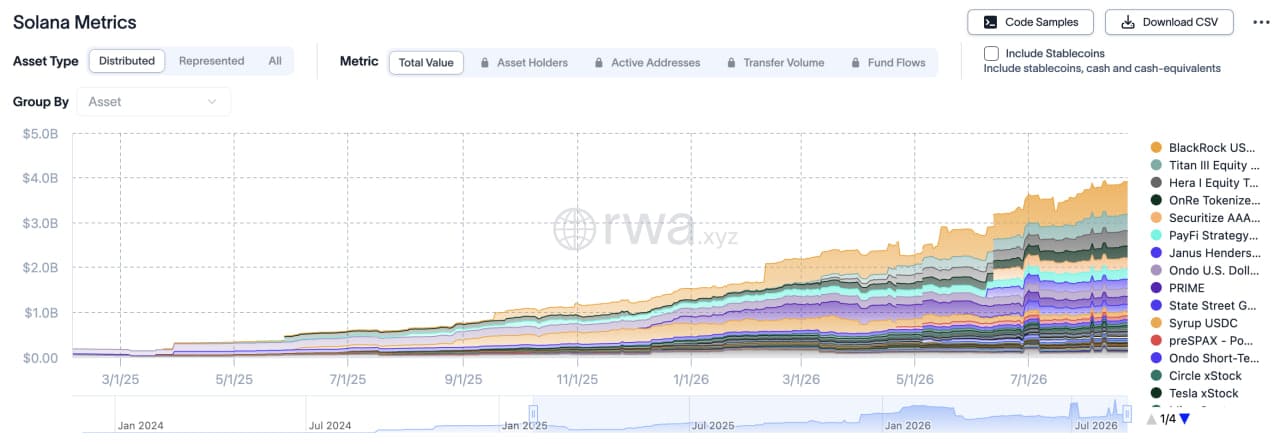The width and height of the screenshot is (1280, 444).
Task: Open the three-dot more options menu
Action: coord(1260,22)
